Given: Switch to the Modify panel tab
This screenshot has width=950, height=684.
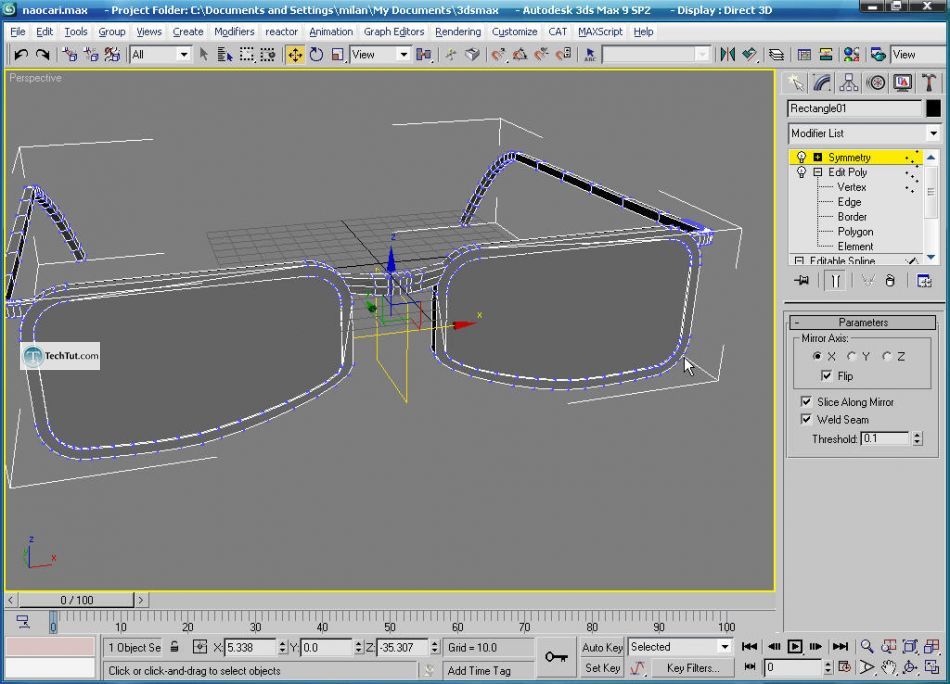Looking at the screenshot, I should (x=822, y=82).
